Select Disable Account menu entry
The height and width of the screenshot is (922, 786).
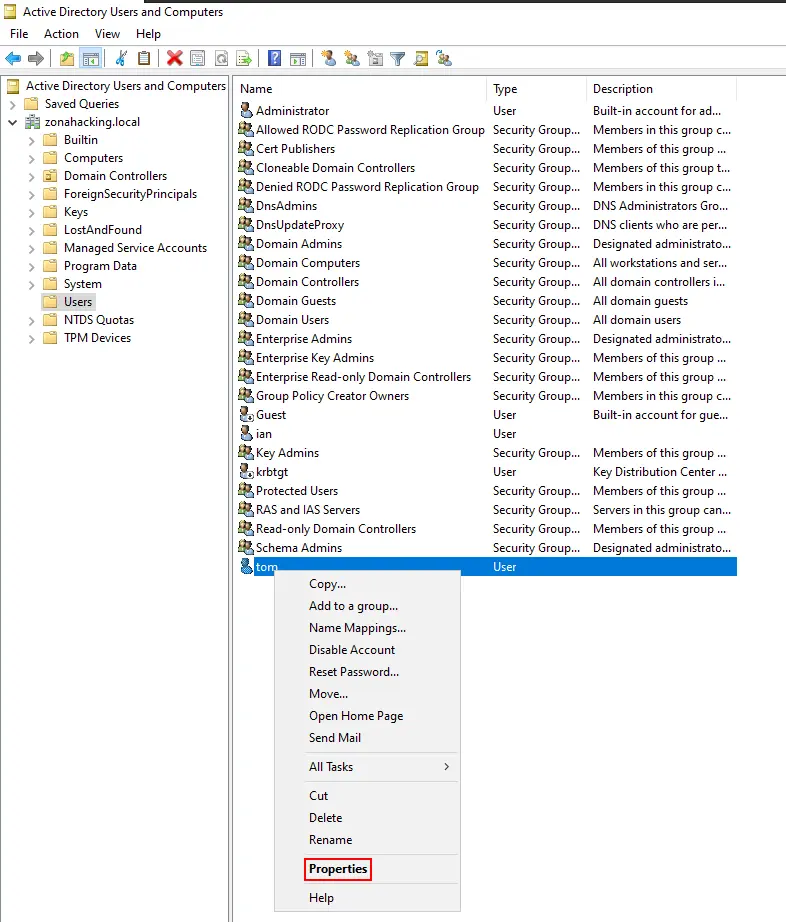tap(352, 650)
